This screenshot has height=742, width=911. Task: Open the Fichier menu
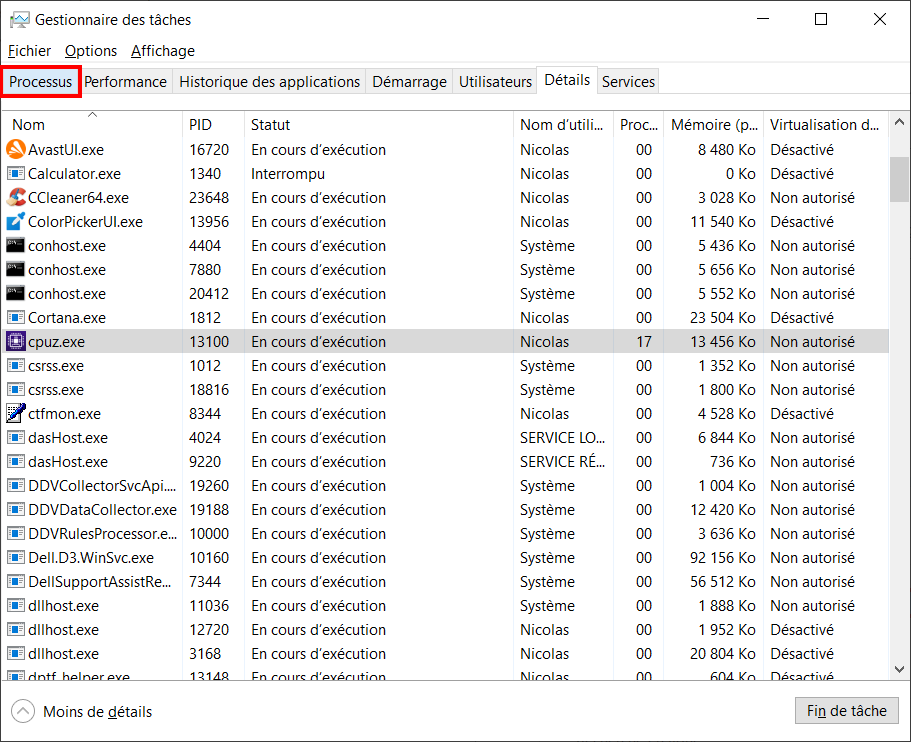(x=29, y=51)
